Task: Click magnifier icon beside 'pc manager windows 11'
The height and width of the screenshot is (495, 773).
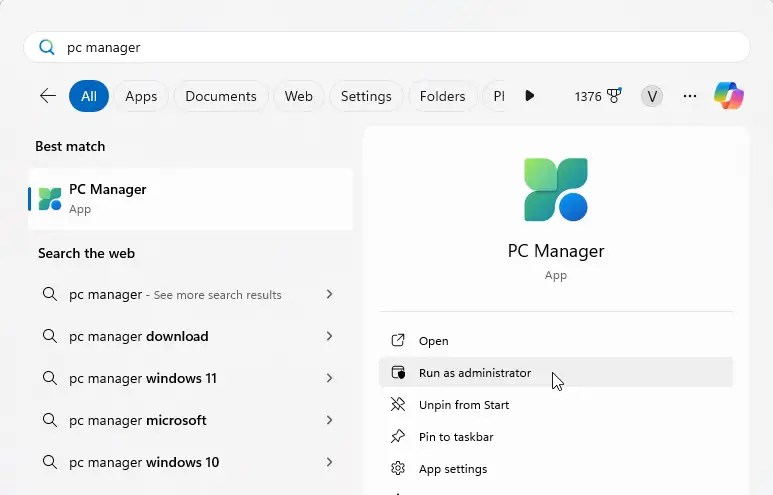Action: [49, 378]
